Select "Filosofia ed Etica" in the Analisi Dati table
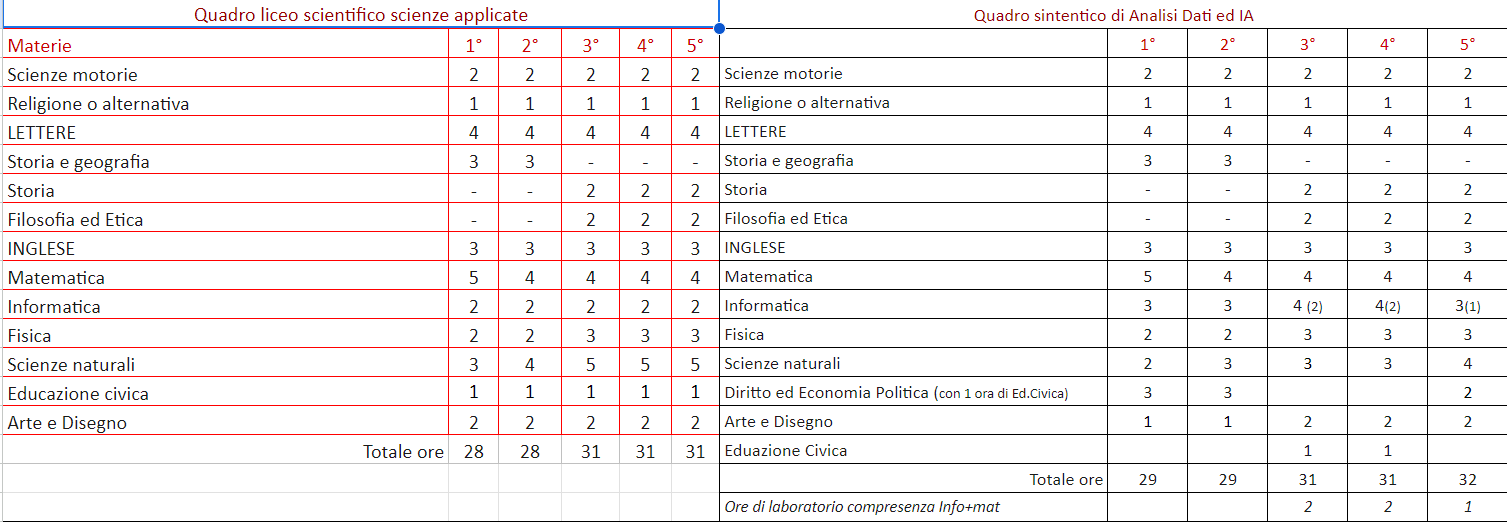 (x=786, y=219)
